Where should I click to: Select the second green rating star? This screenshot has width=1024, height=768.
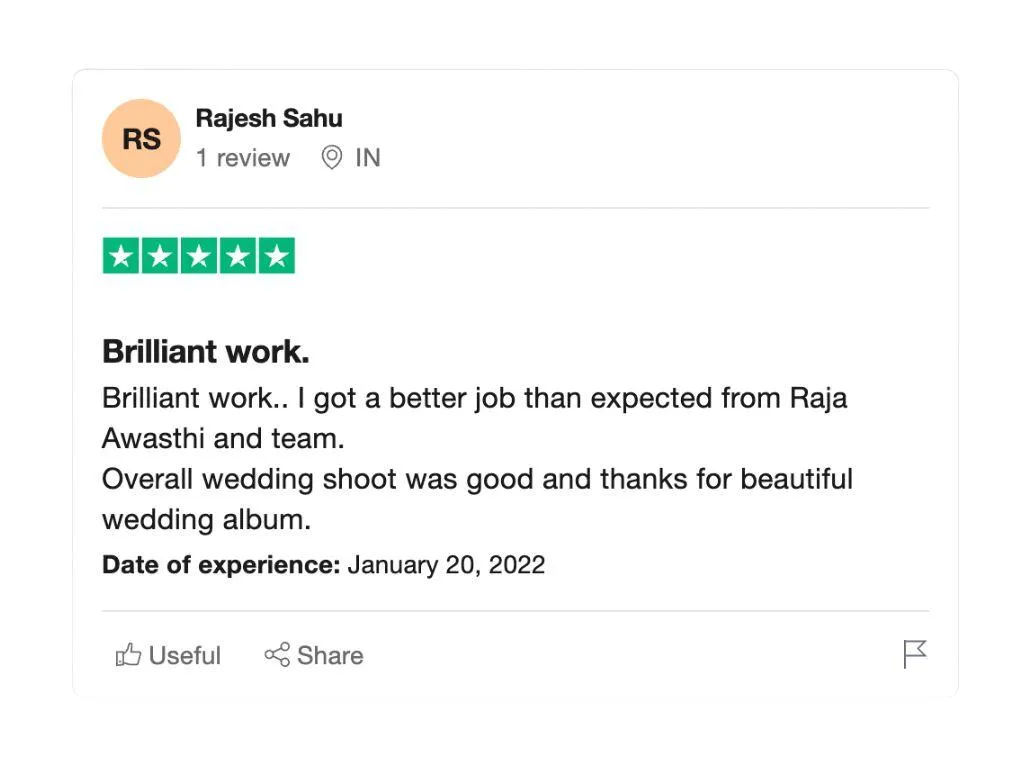pyautogui.click(x=160, y=255)
